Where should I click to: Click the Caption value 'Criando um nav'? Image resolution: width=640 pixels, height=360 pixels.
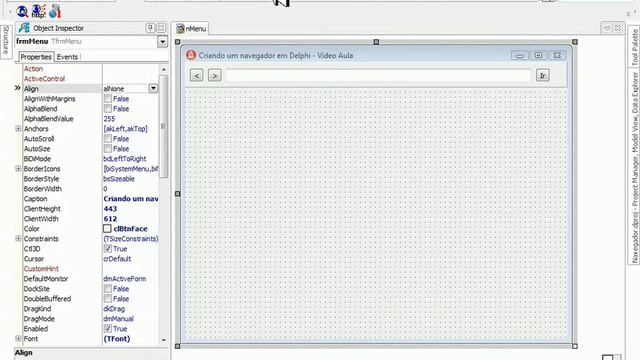[x=131, y=199]
